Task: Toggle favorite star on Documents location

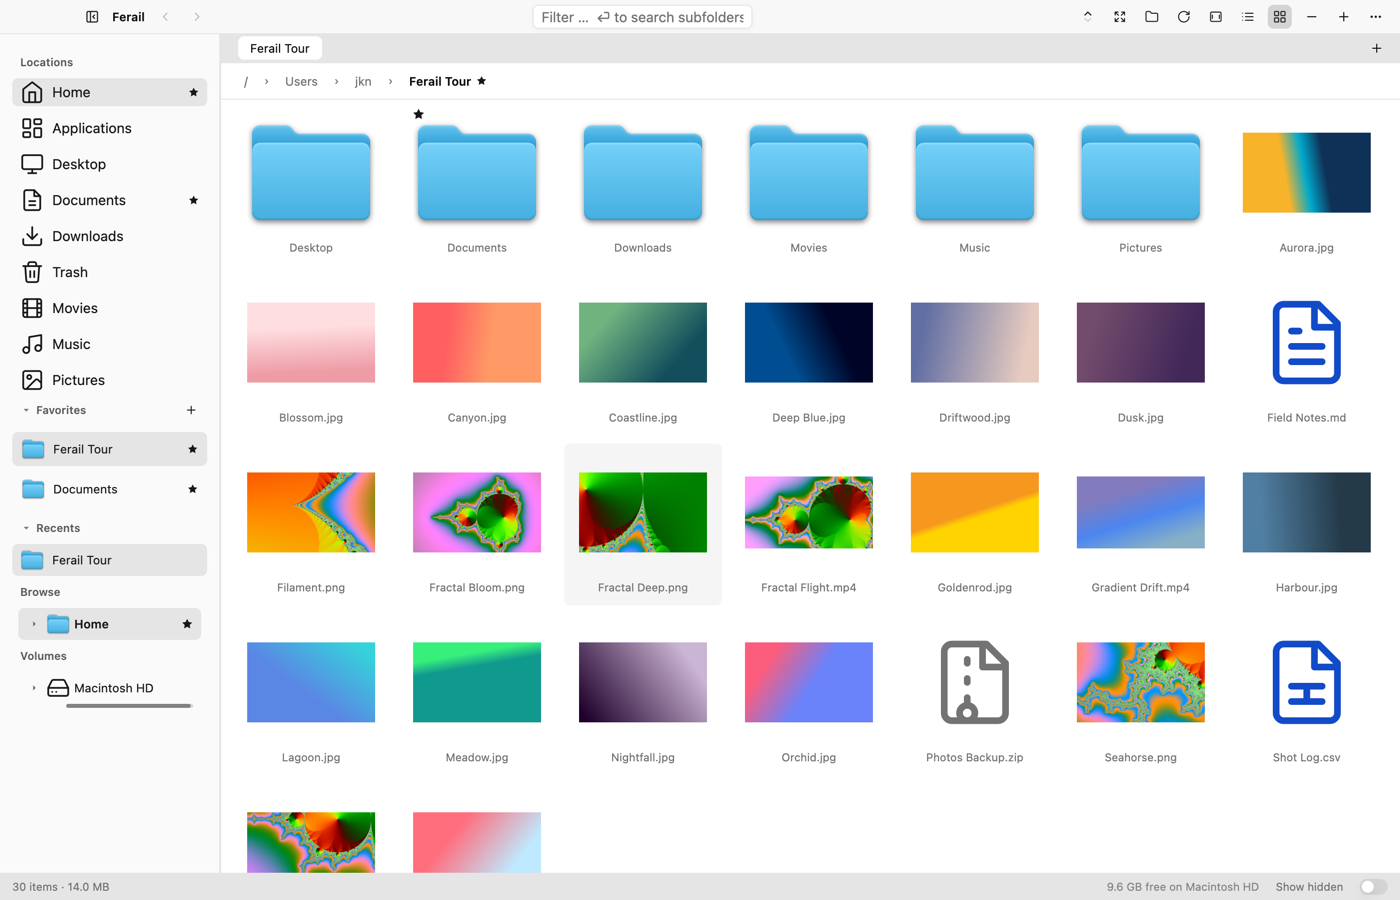Action: point(193,200)
